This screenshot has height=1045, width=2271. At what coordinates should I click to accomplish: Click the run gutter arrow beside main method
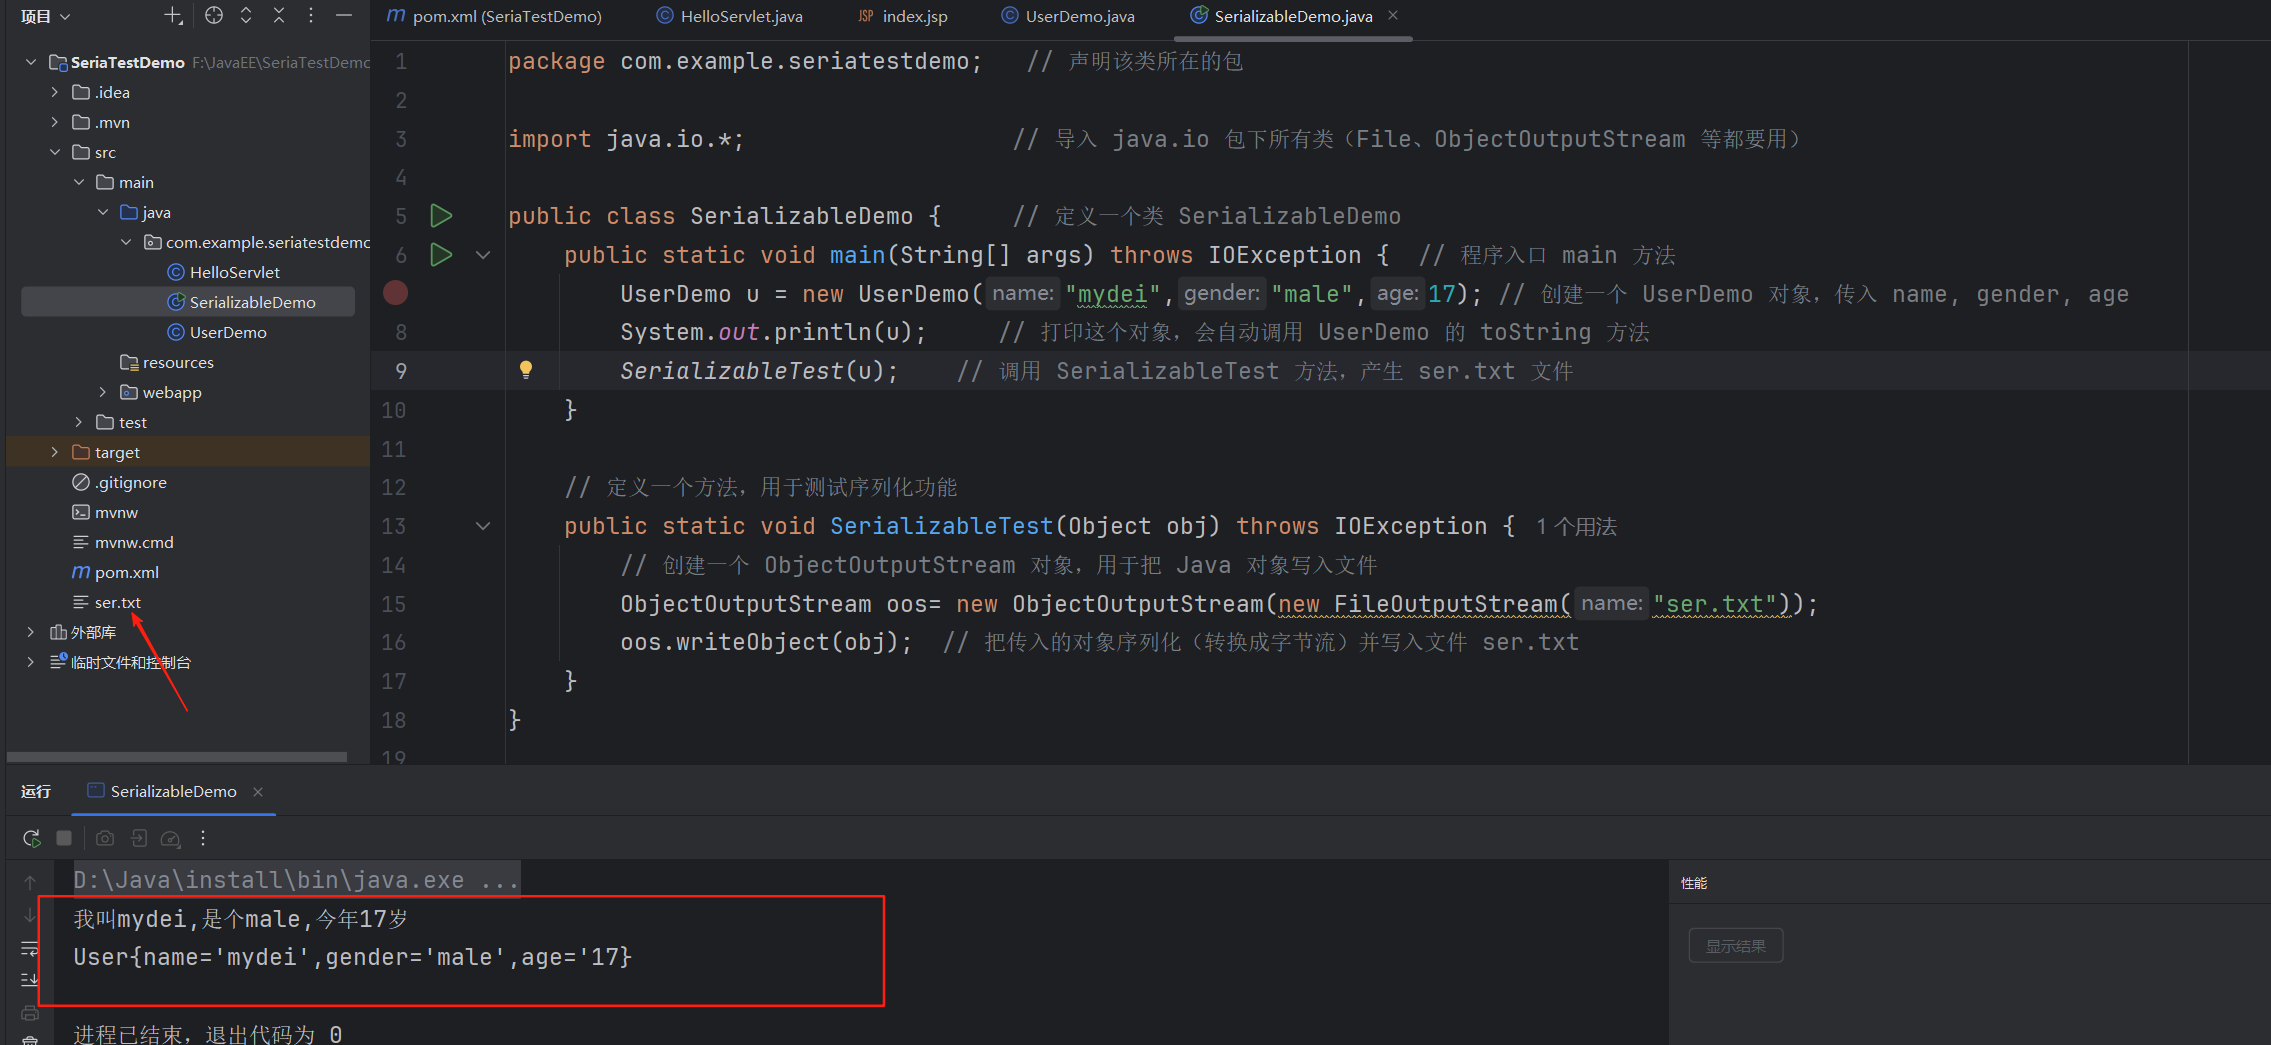(x=441, y=254)
